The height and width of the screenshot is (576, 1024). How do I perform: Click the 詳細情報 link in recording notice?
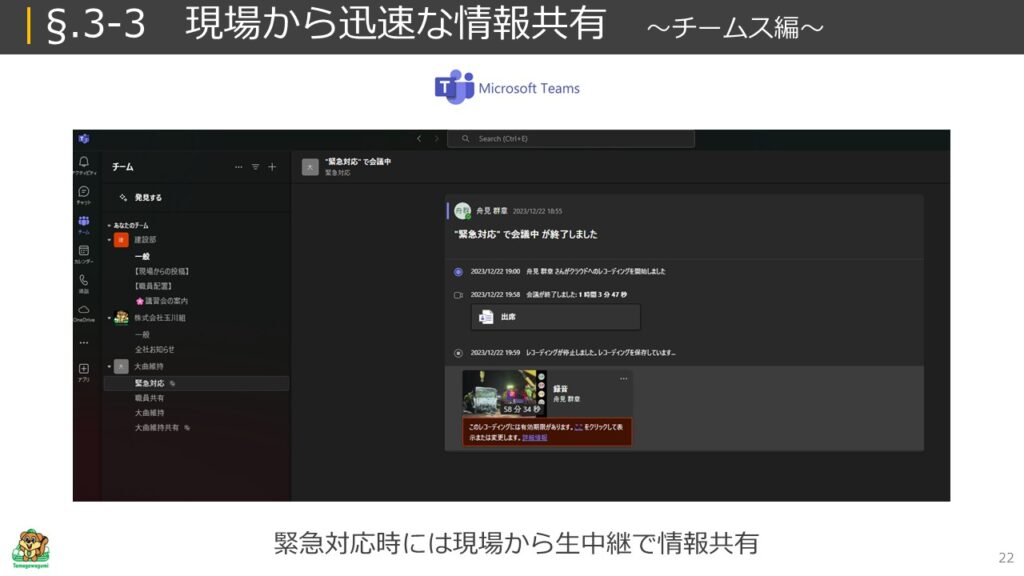tap(534, 437)
